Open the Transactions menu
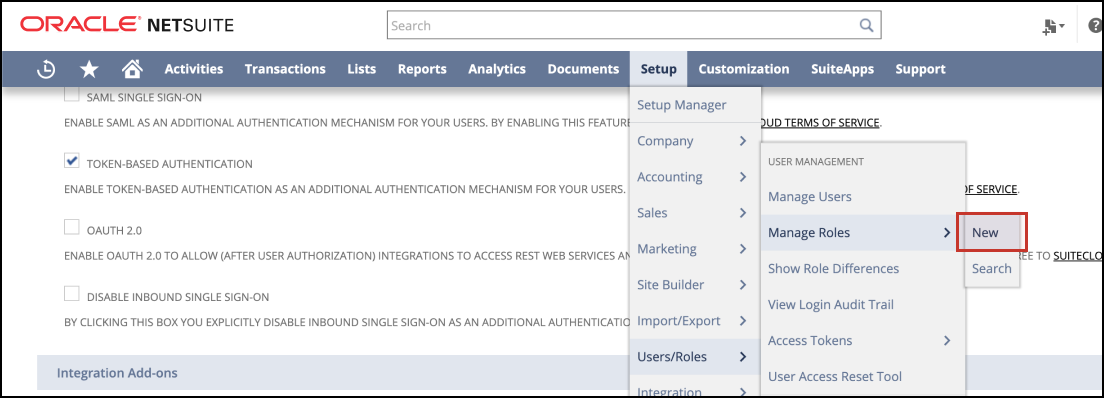This screenshot has width=1104, height=398. point(285,69)
